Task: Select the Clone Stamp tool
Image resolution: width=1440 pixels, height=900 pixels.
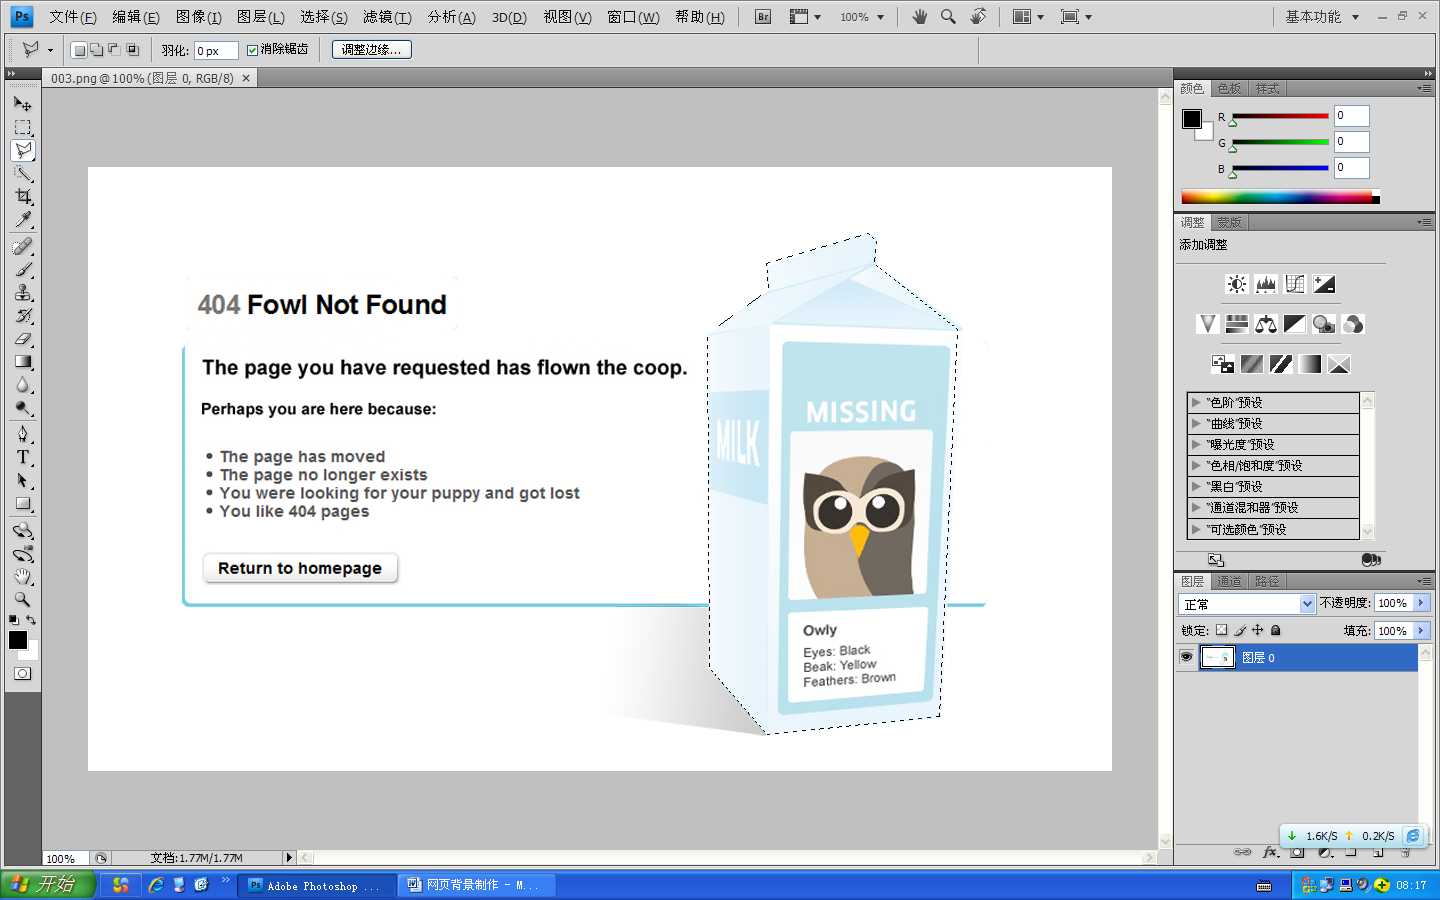Action: [23, 292]
